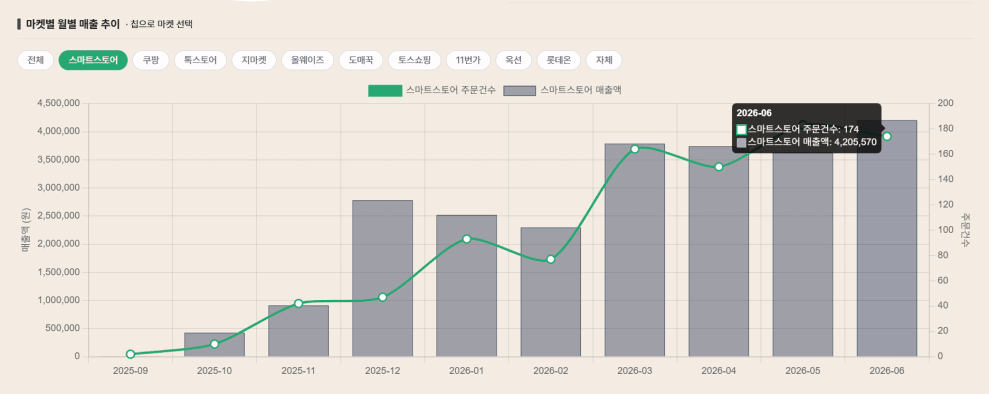Click the 마켓별 월별 매출 추이 heading
989x394 pixels.
[73, 25]
